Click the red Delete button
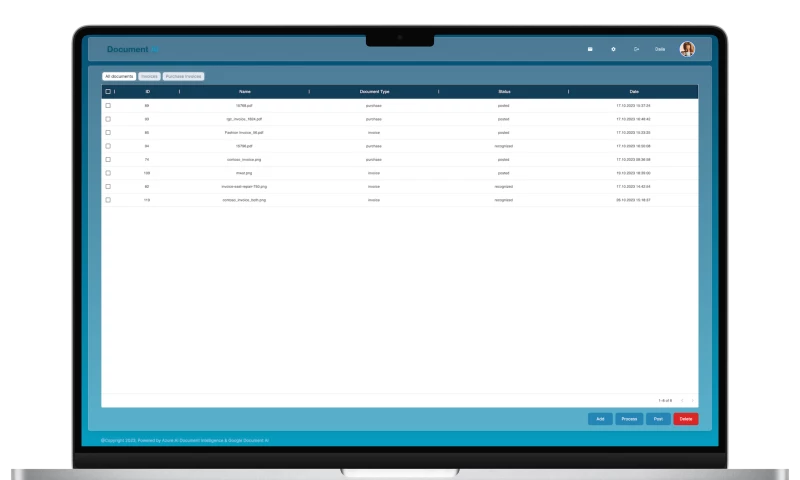 coord(686,419)
